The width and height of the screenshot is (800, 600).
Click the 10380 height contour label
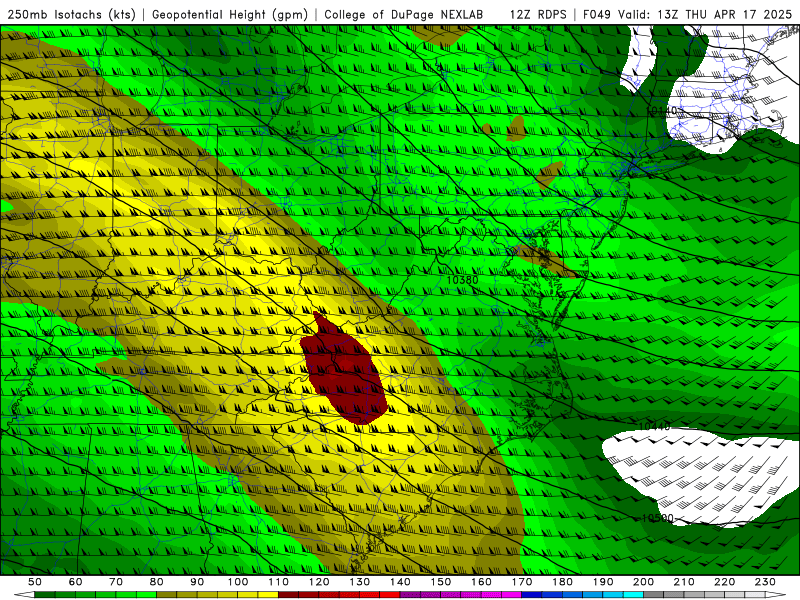coord(462,280)
